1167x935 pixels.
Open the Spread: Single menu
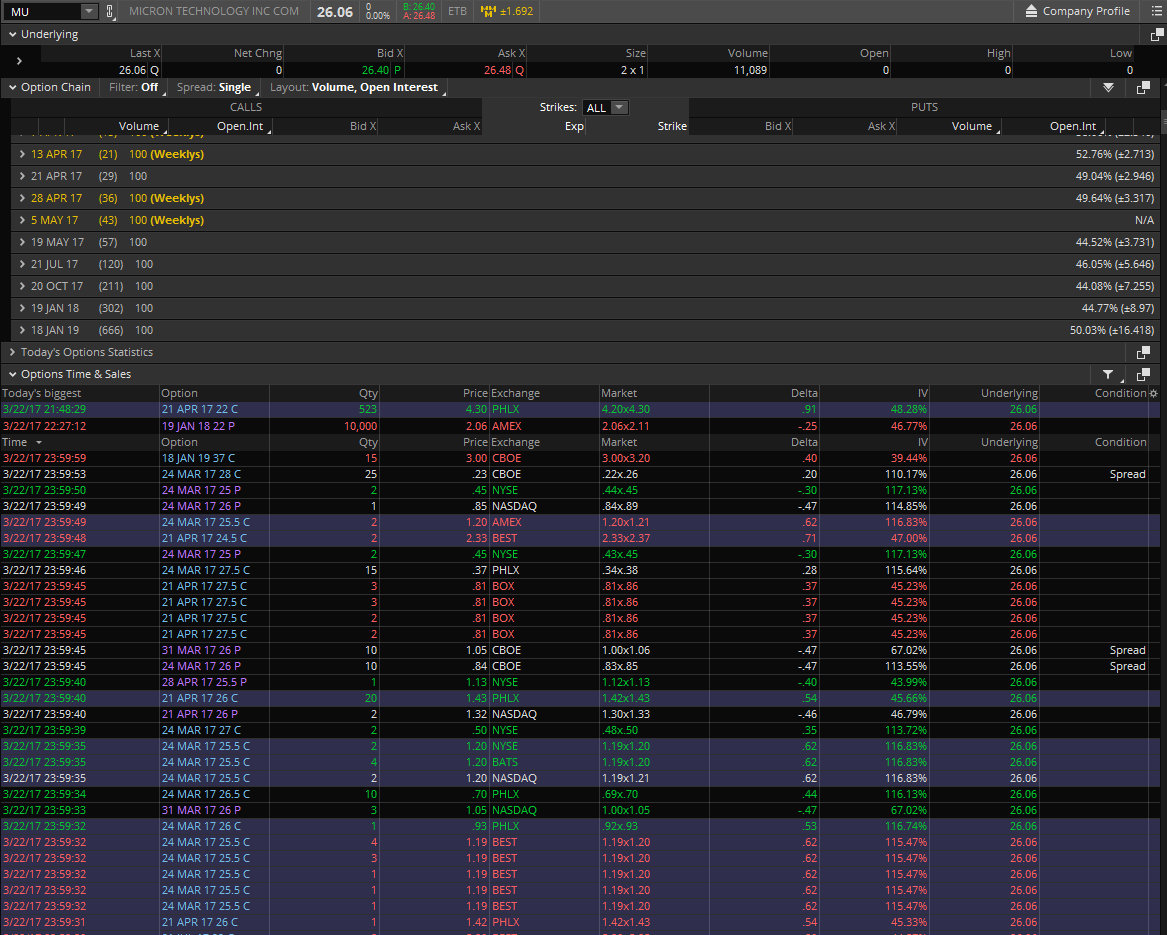point(214,88)
